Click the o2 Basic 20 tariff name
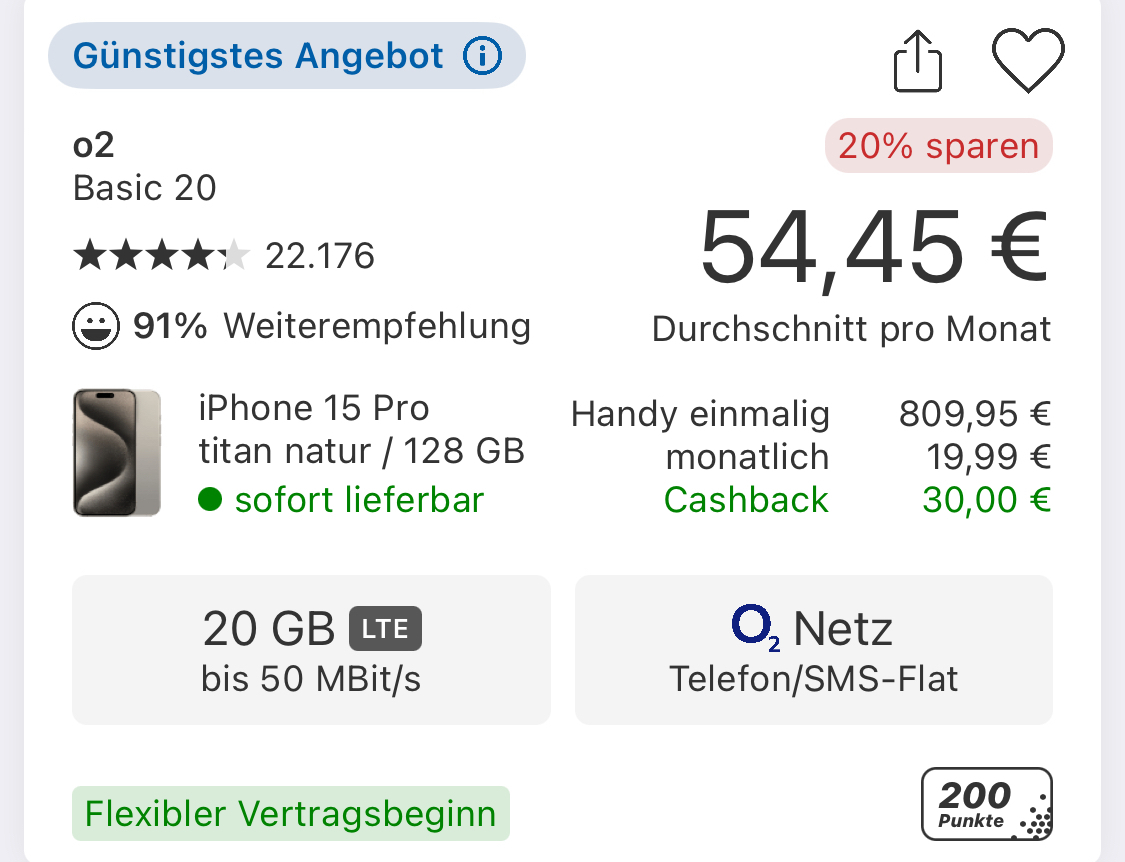Viewport: 1125px width, 862px height. point(144,167)
